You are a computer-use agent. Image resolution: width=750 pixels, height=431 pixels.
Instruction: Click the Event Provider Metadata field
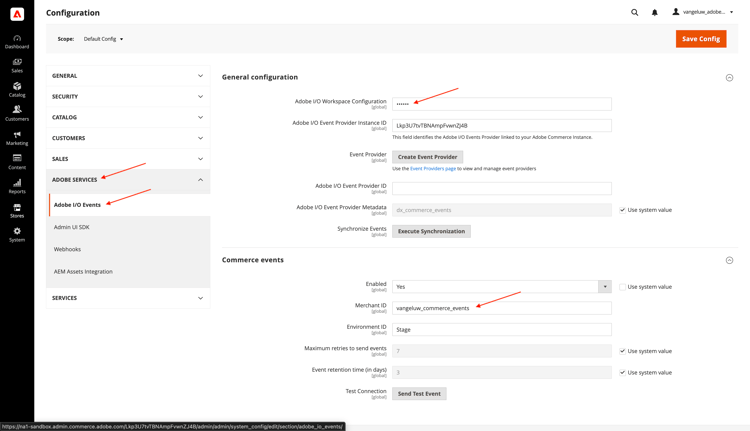pos(502,210)
